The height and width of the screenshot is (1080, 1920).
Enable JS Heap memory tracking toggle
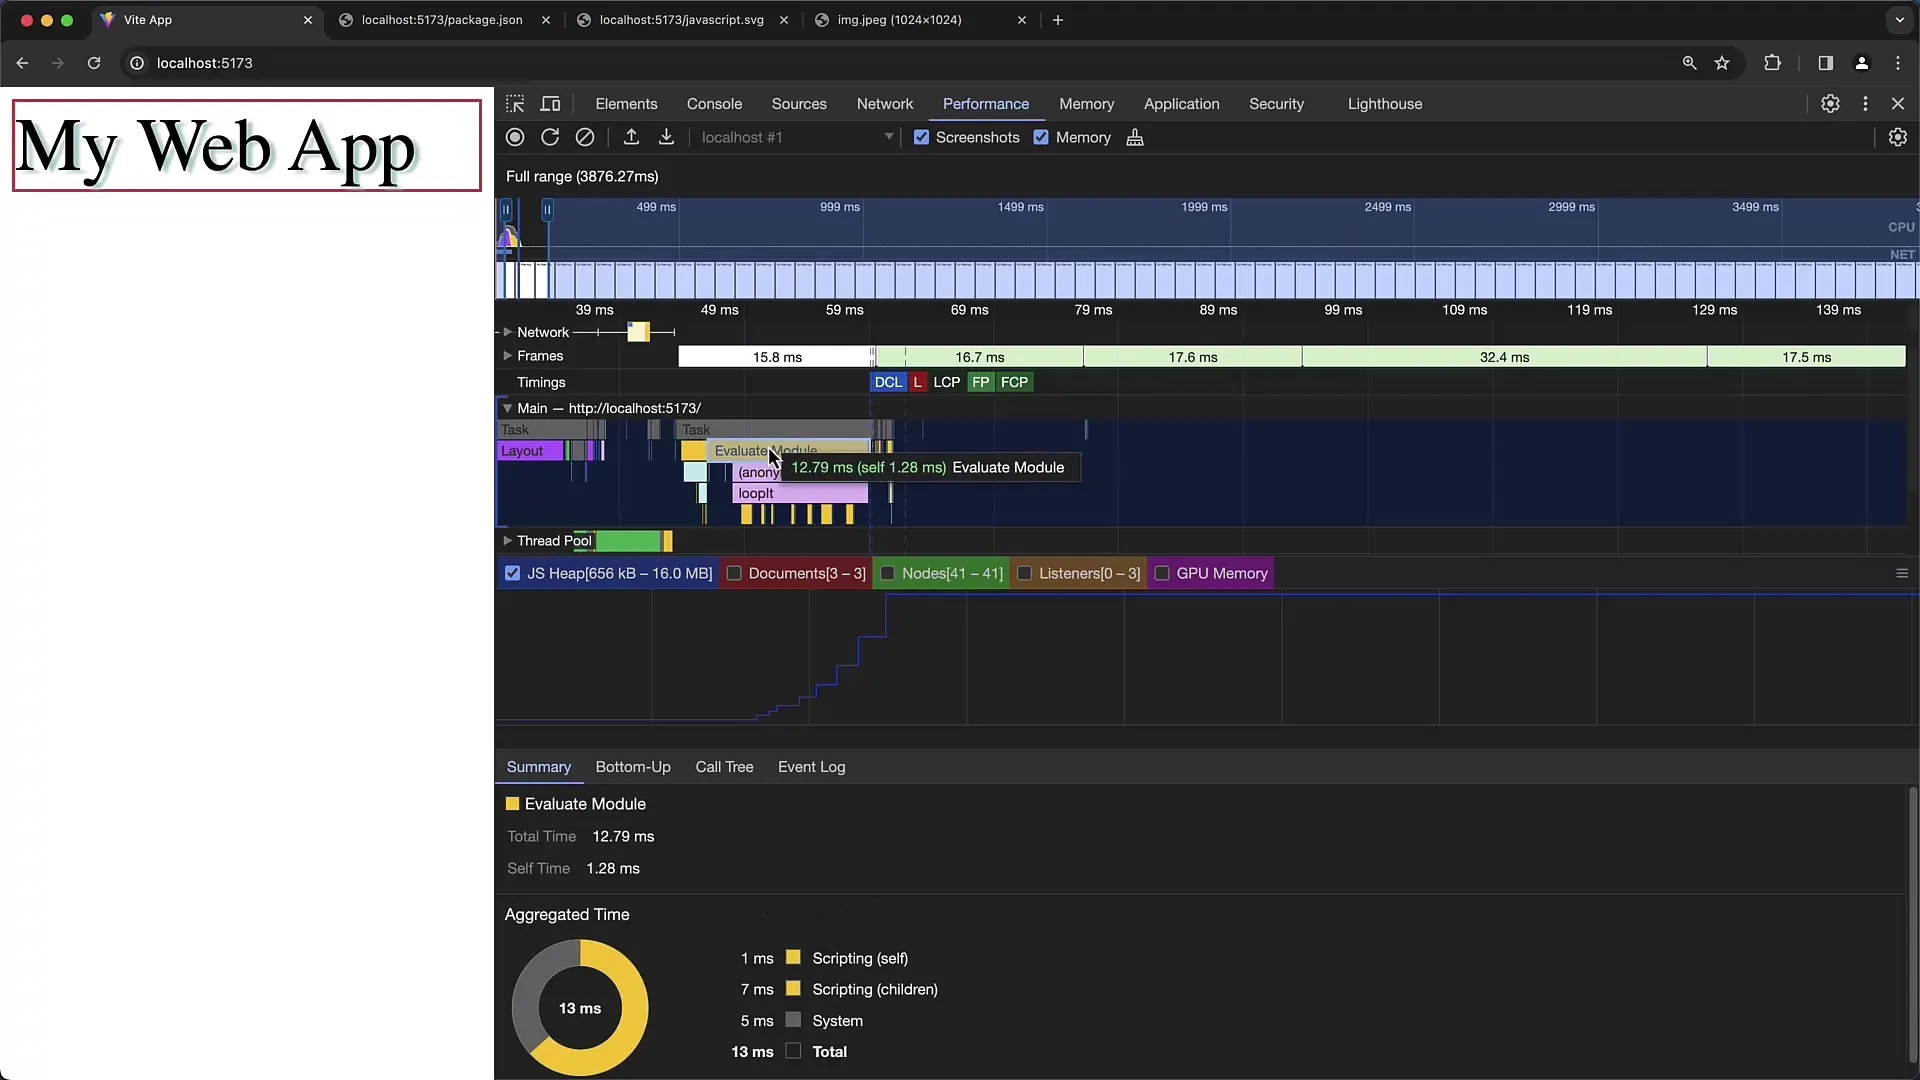tap(512, 574)
